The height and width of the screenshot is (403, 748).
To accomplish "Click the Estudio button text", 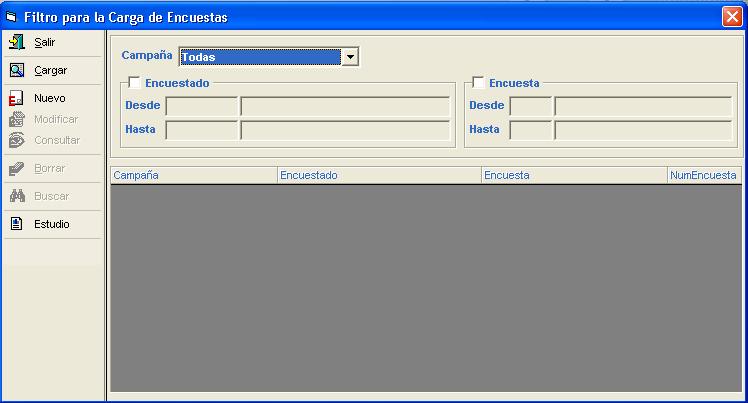I will (x=52, y=224).
